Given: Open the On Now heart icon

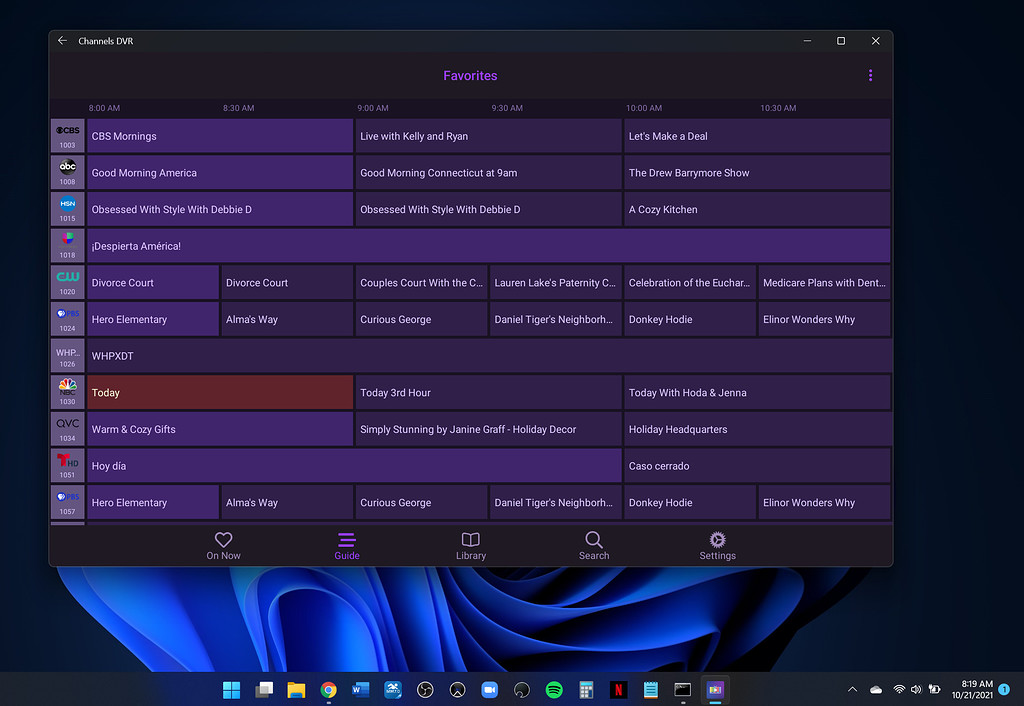Looking at the screenshot, I should tap(223, 539).
